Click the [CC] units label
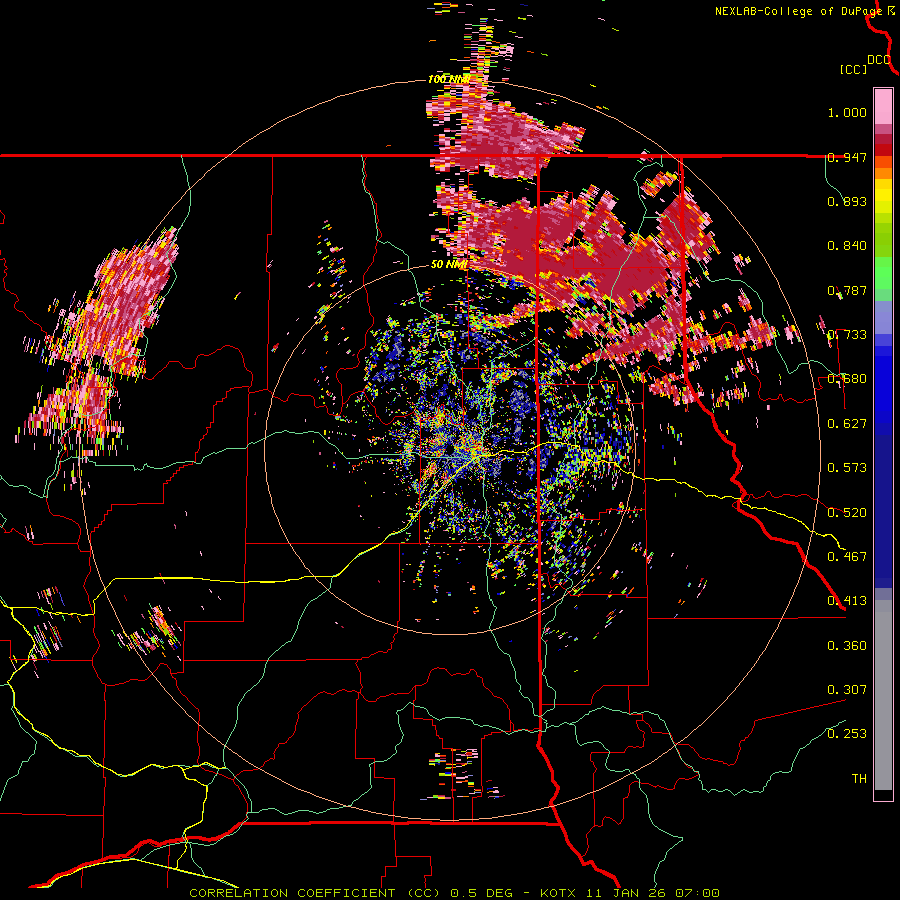900x900 pixels. pos(854,69)
